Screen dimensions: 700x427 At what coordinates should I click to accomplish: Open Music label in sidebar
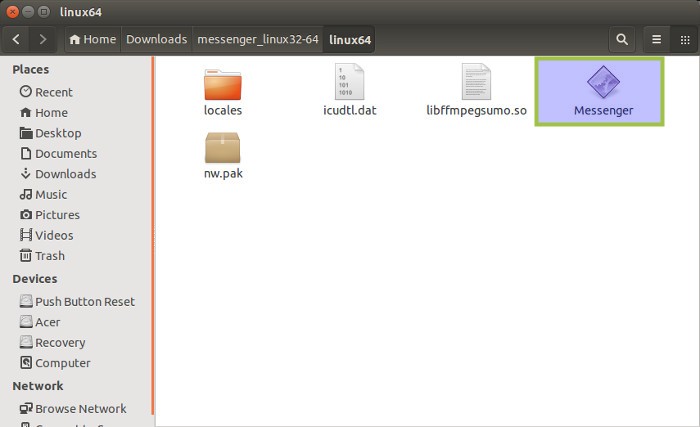click(51, 194)
